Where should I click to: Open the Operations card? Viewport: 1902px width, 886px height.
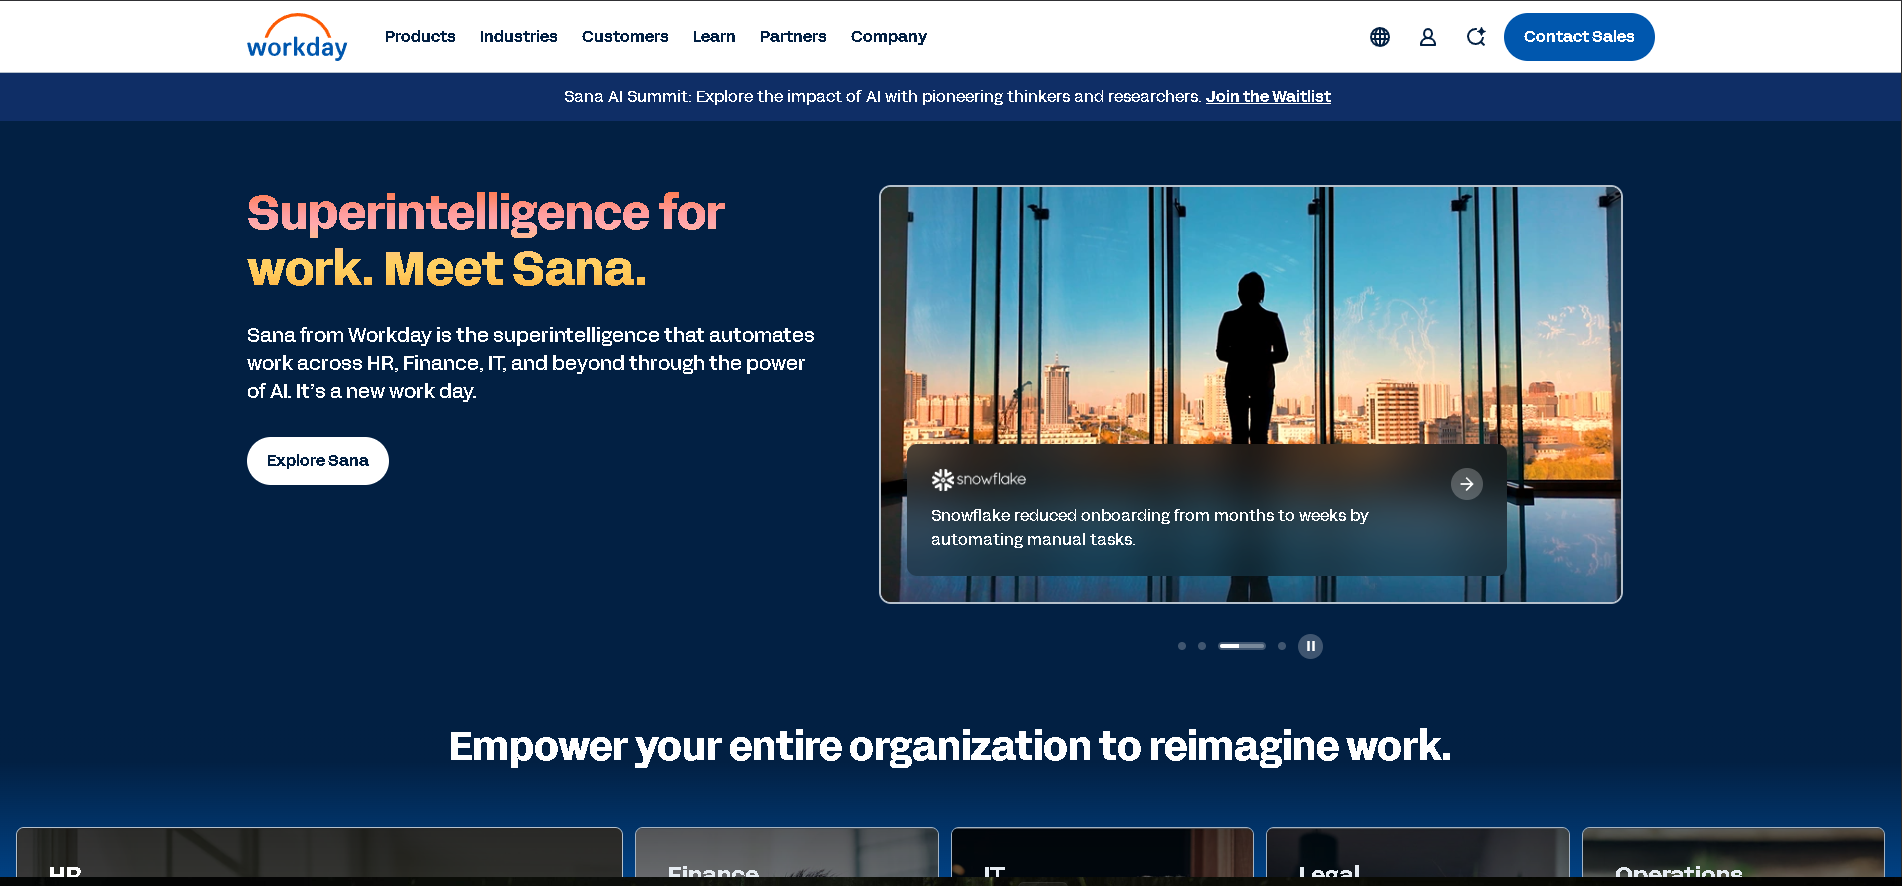pyautogui.click(x=1733, y=853)
